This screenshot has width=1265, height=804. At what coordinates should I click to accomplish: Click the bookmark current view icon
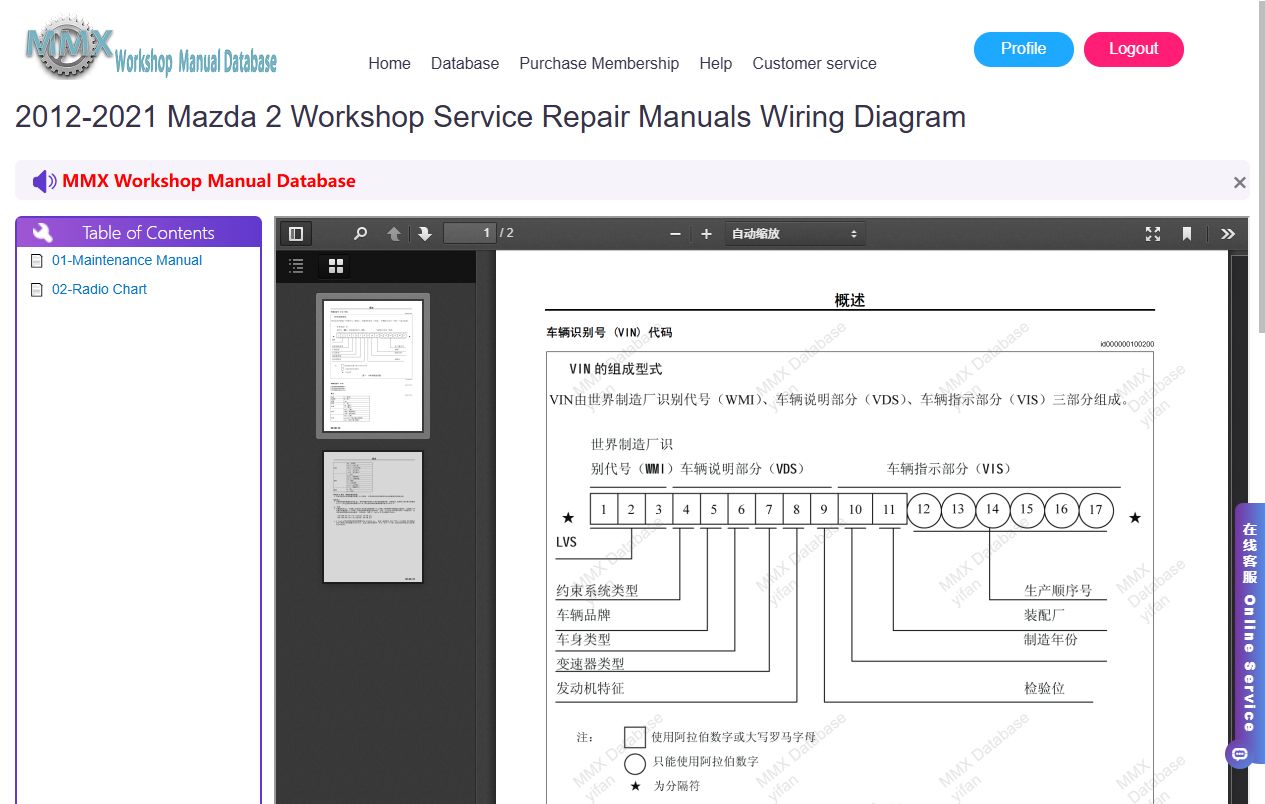coord(1187,234)
